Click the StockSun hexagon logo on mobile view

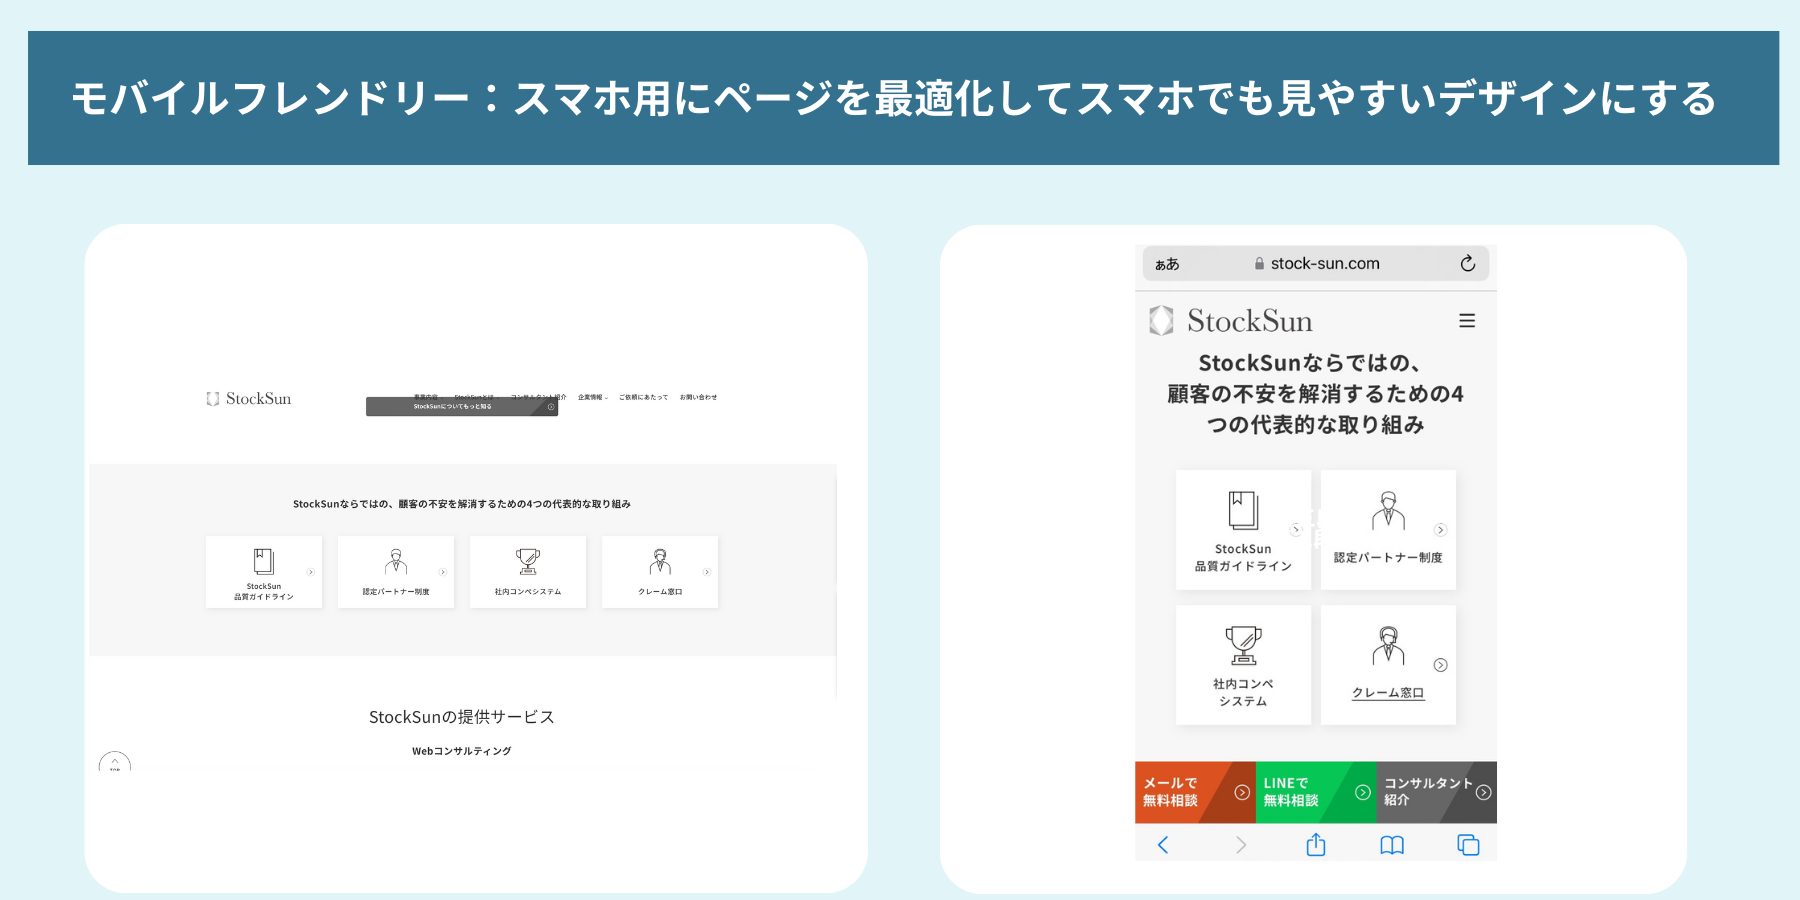click(1160, 320)
